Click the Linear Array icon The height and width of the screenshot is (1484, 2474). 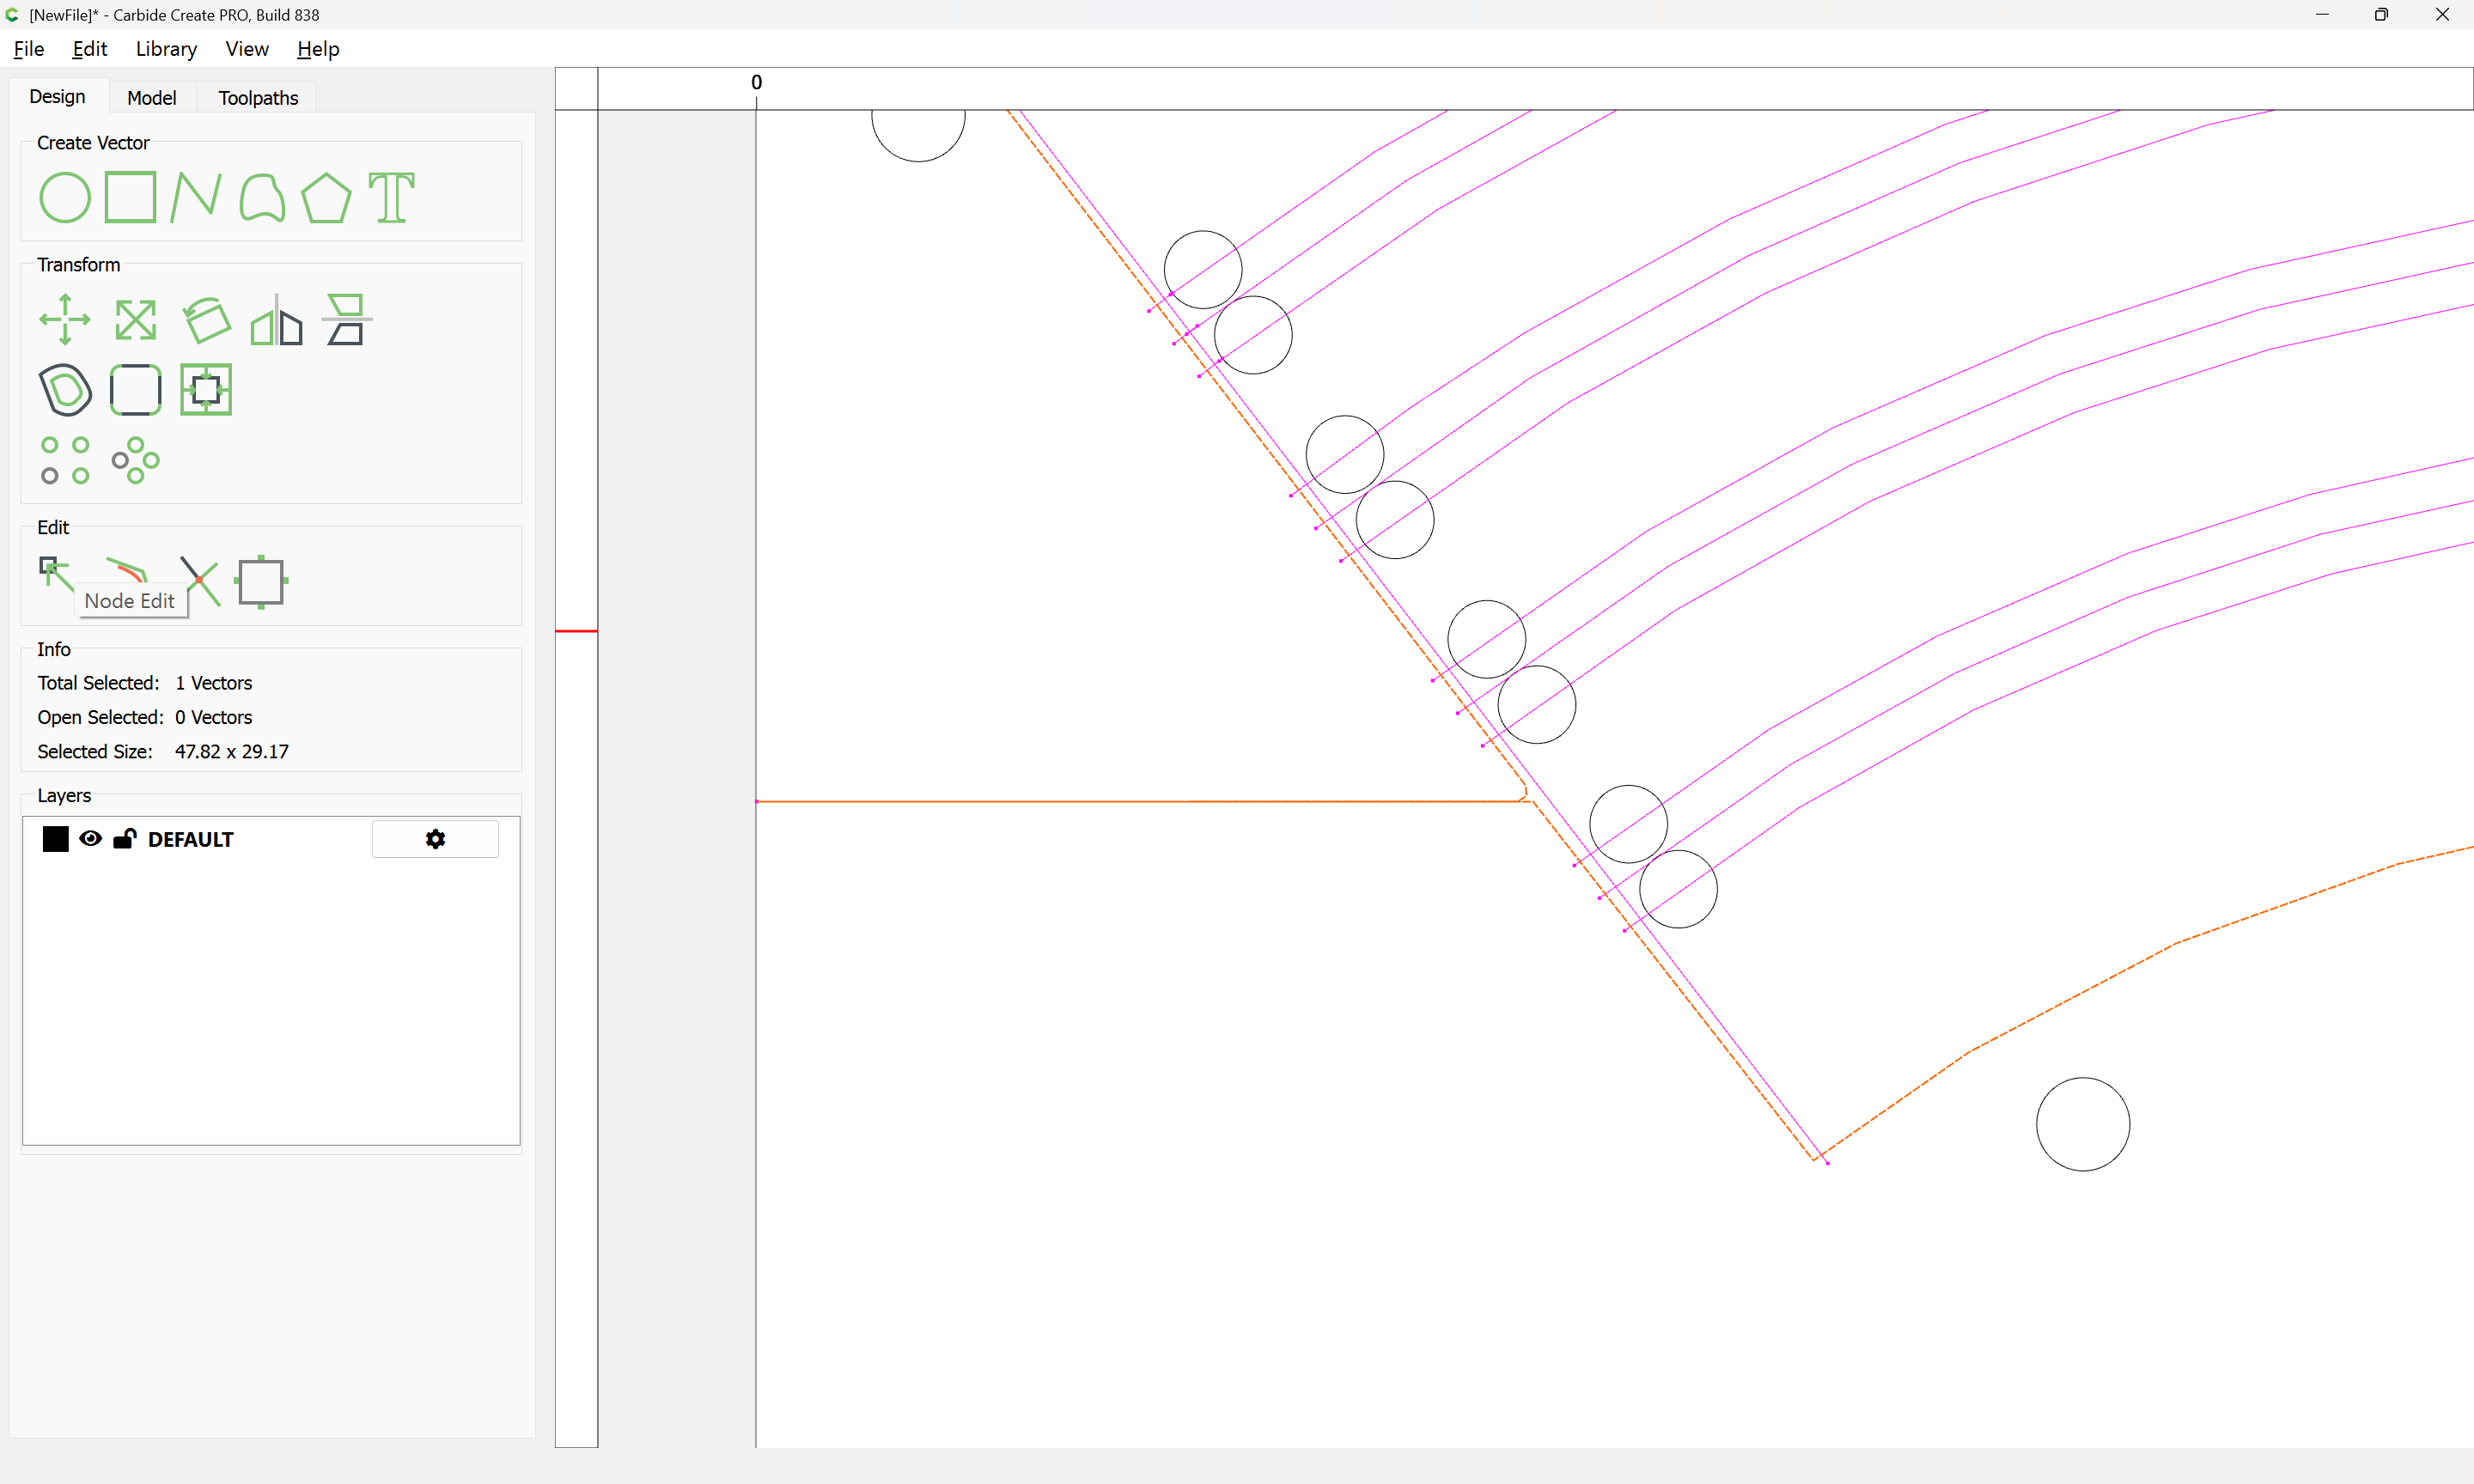point(65,460)
